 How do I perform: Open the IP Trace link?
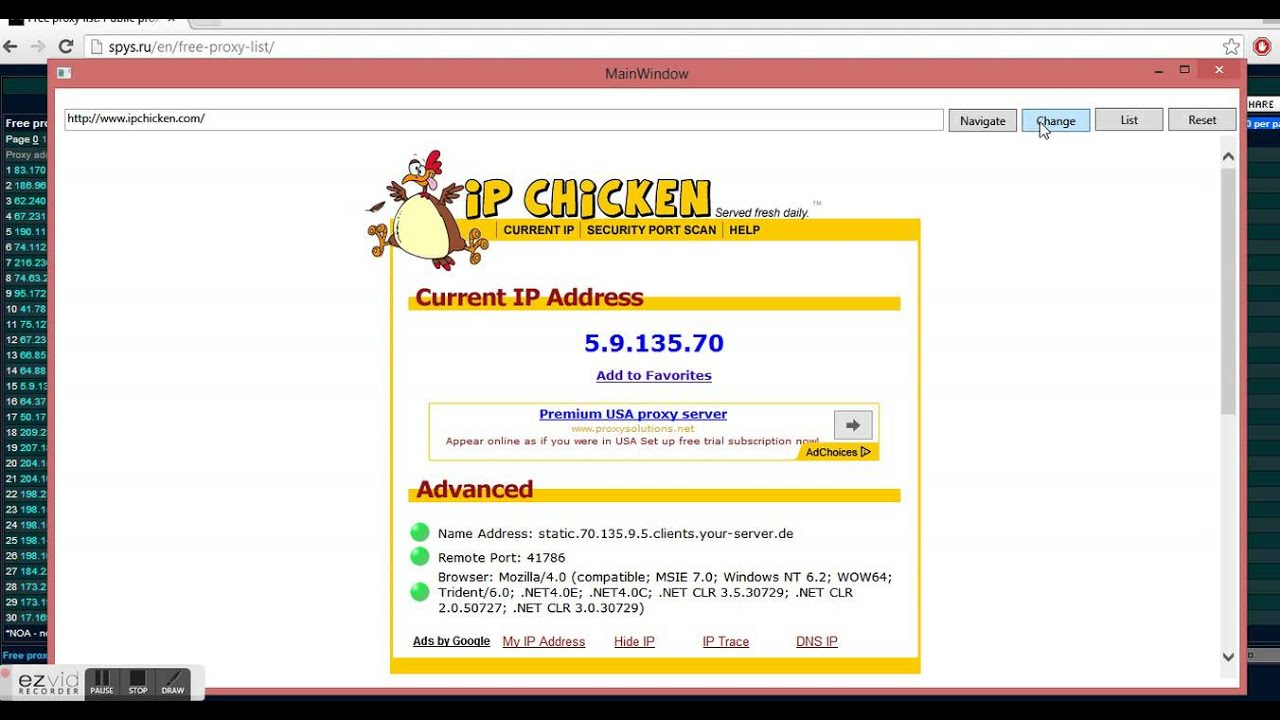click(726, 642)
